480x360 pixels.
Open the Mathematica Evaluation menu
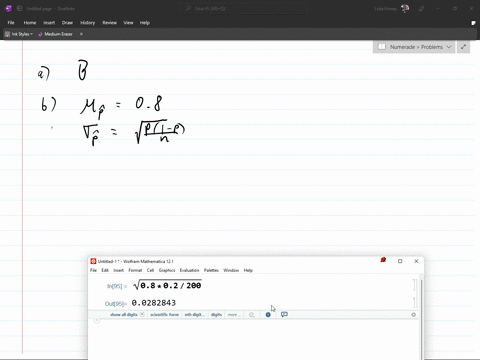[x=189, y=270]
